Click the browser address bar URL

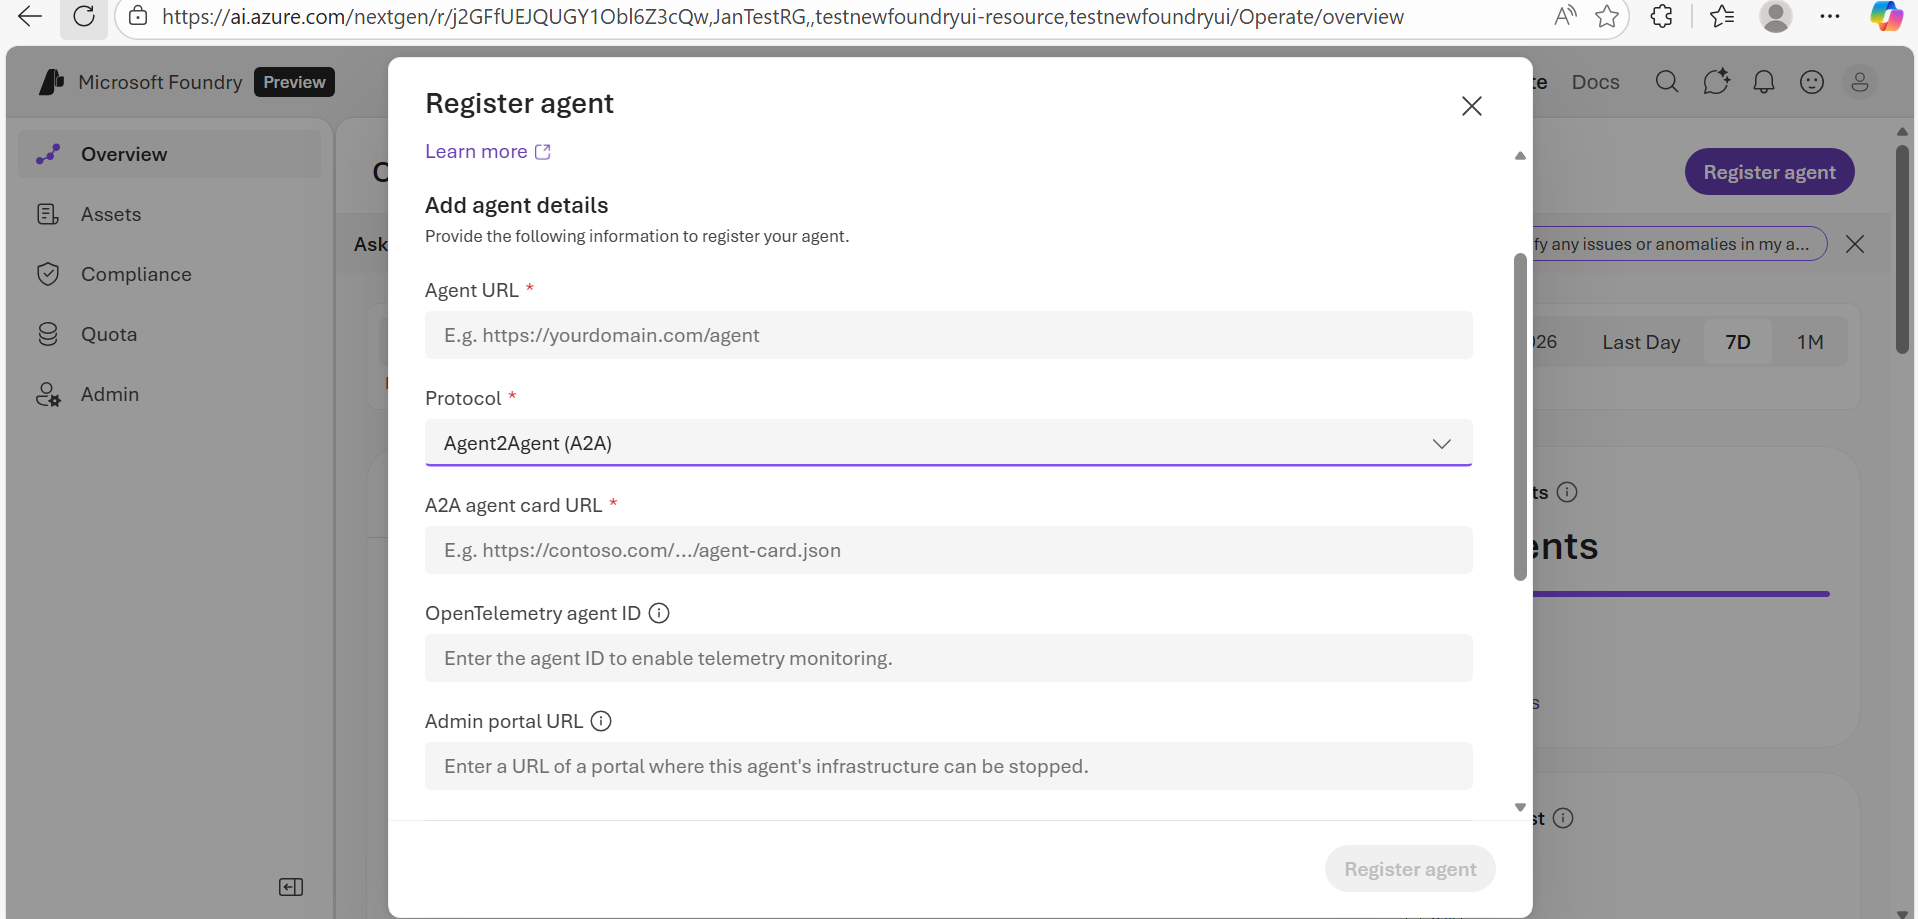pyautogui.click(x=782, y=17)
